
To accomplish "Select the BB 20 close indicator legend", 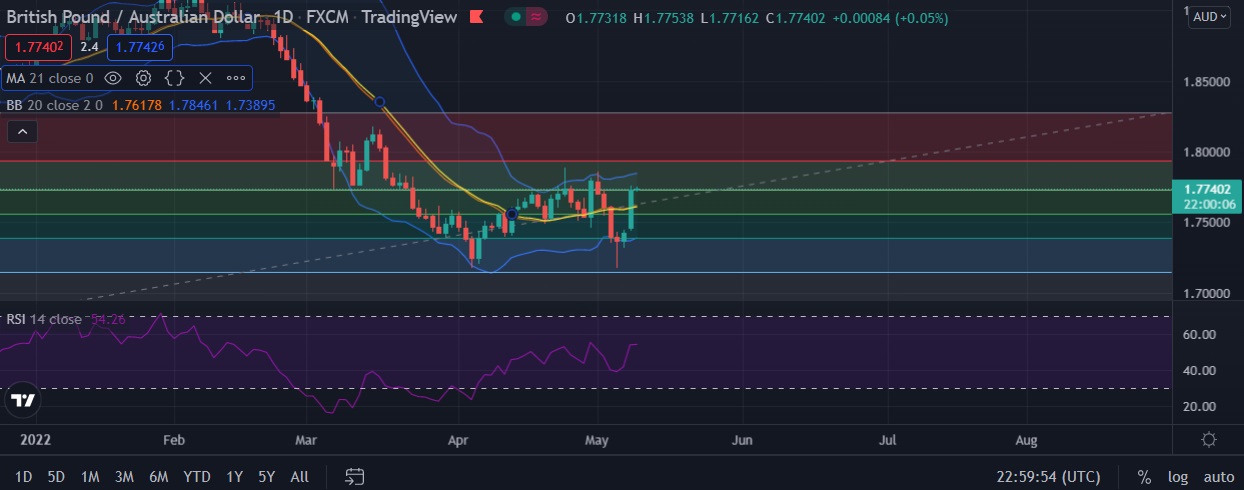I will tap(54, 104).
